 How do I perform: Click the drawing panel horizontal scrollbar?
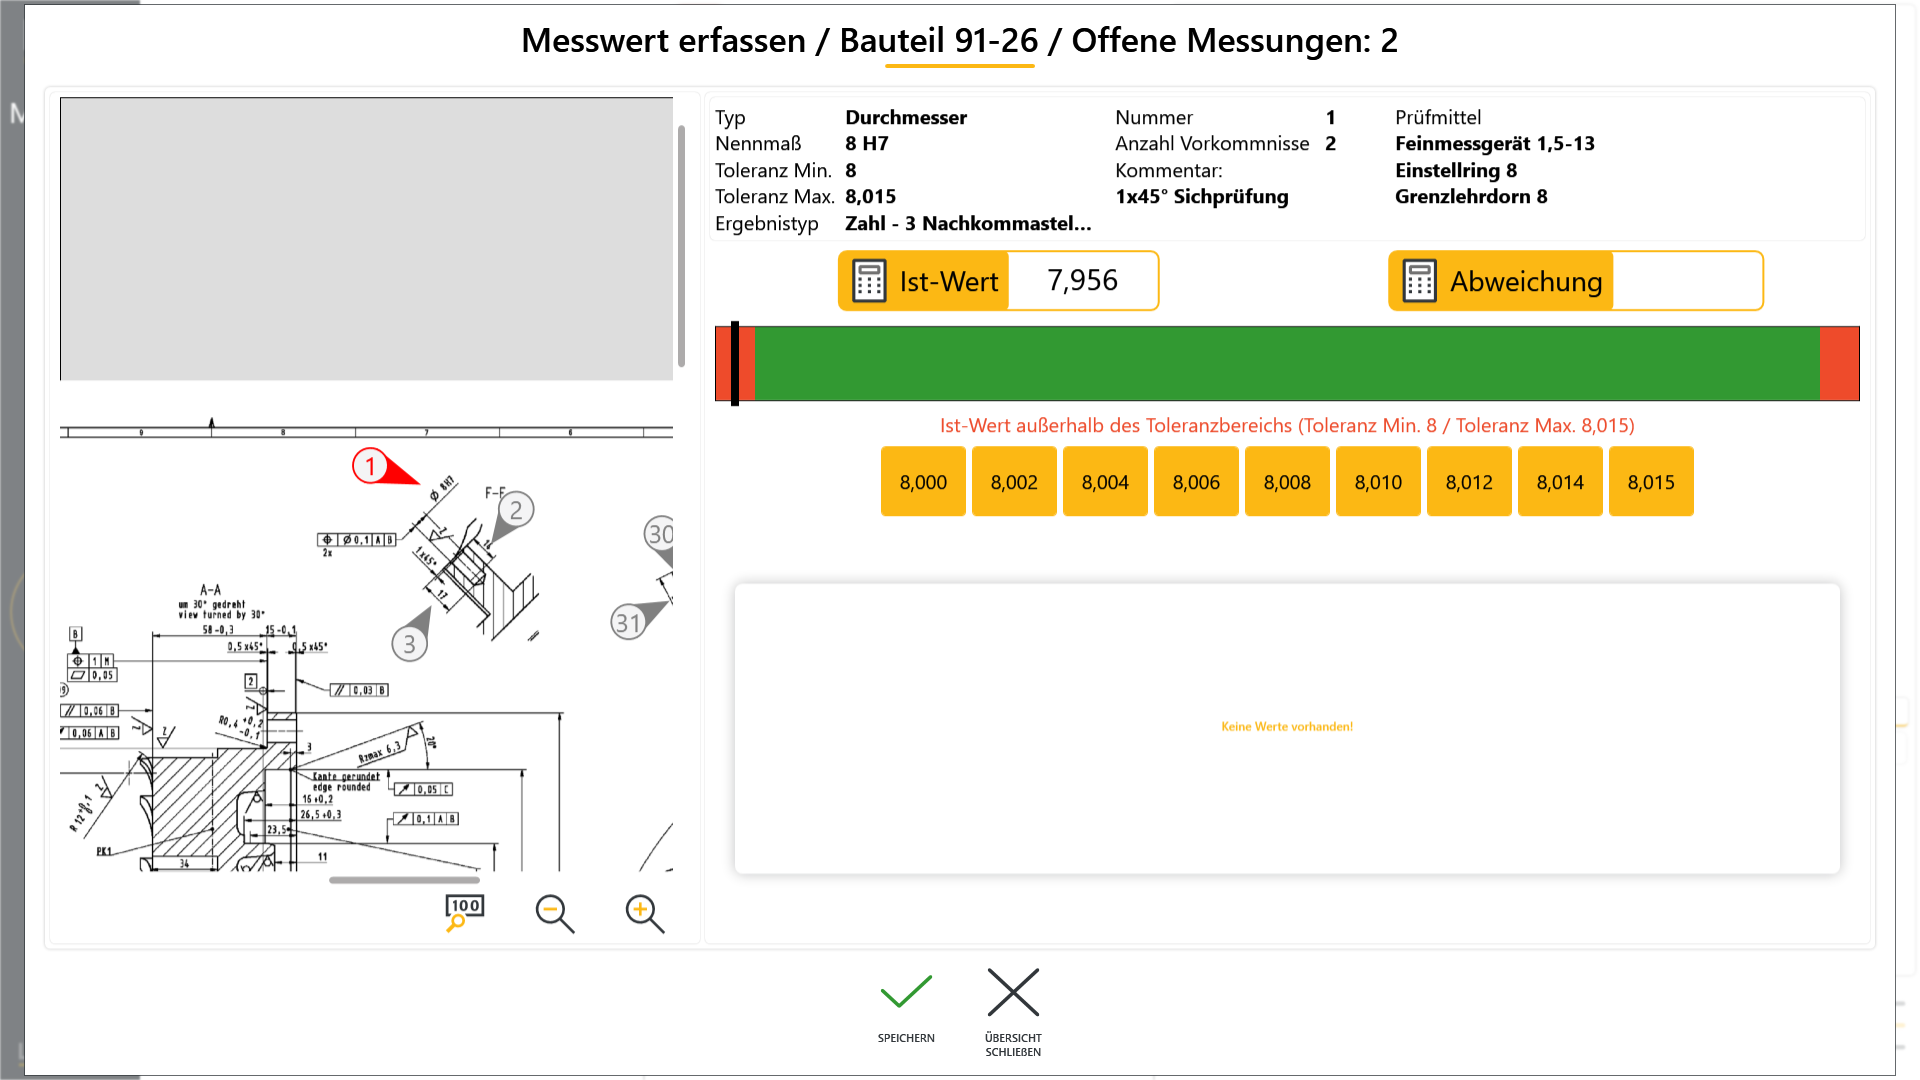click(404, 880)
